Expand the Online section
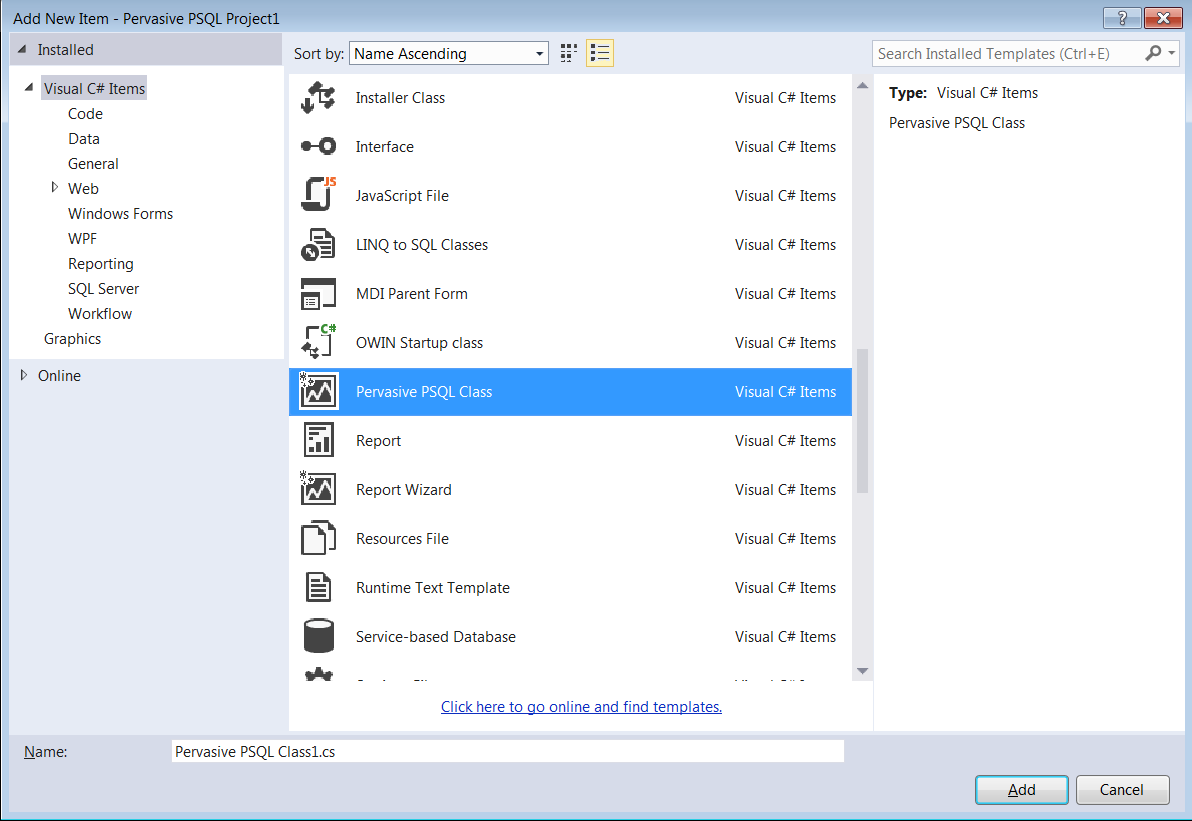Screen dimensions: 1192x821 [x=24, y=375]
